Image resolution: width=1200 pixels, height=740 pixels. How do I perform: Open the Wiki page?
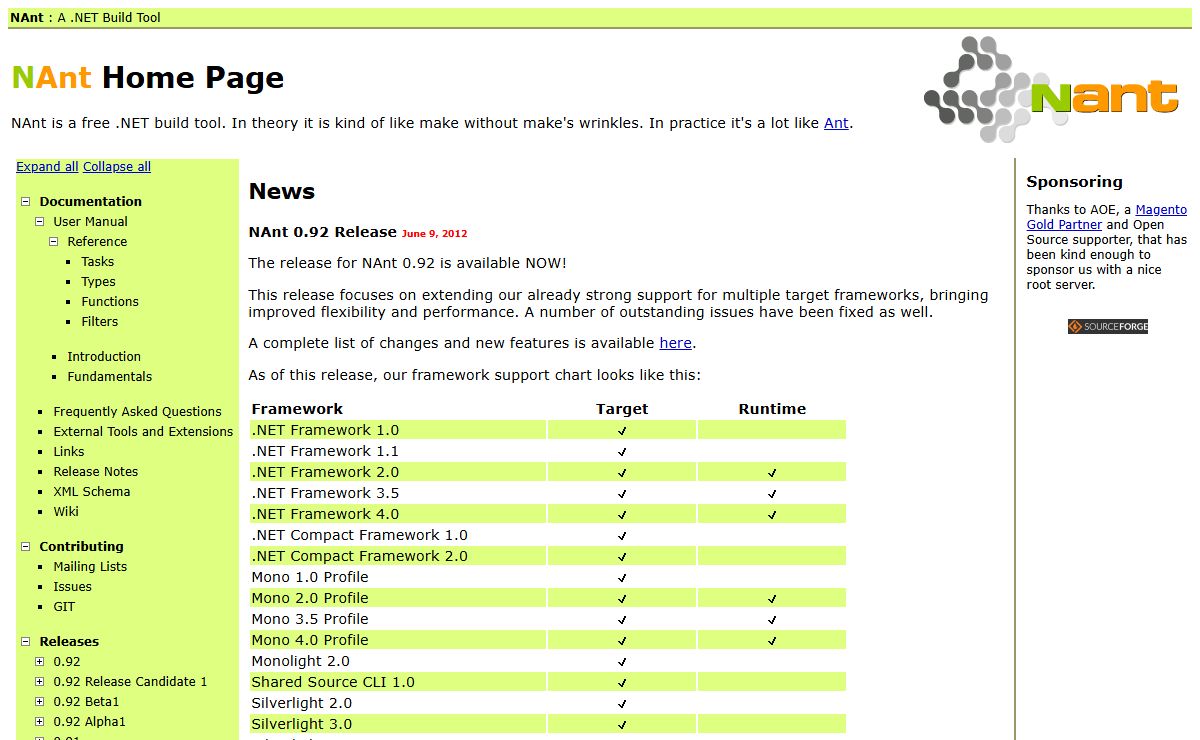[66, 511]
